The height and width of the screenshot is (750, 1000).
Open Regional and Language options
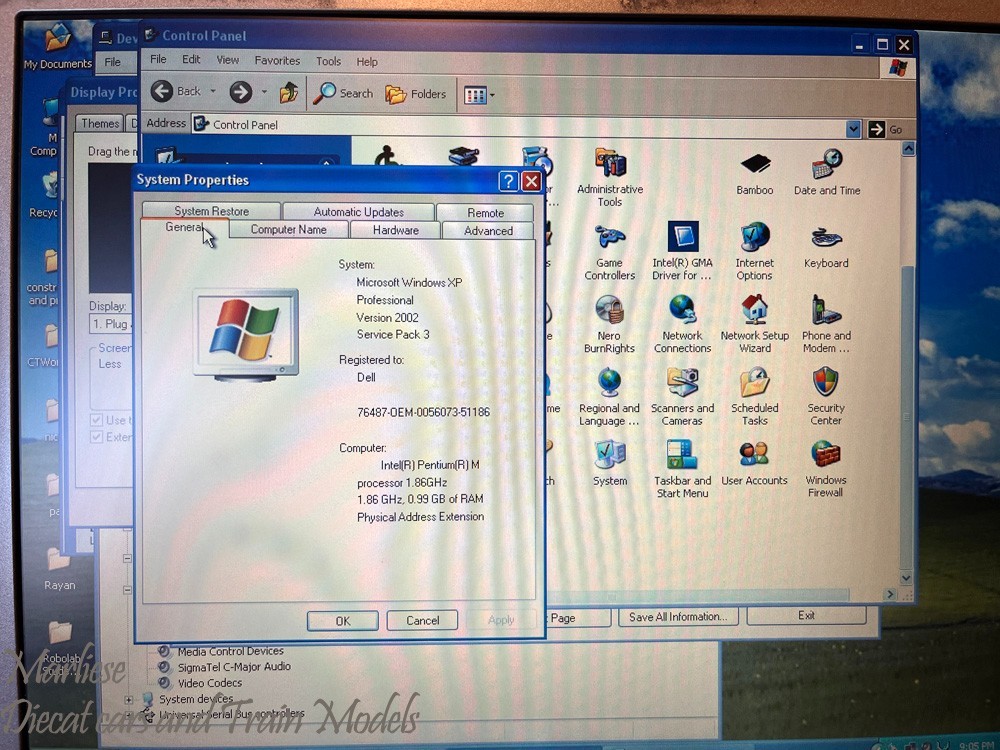tap(609, 397)
